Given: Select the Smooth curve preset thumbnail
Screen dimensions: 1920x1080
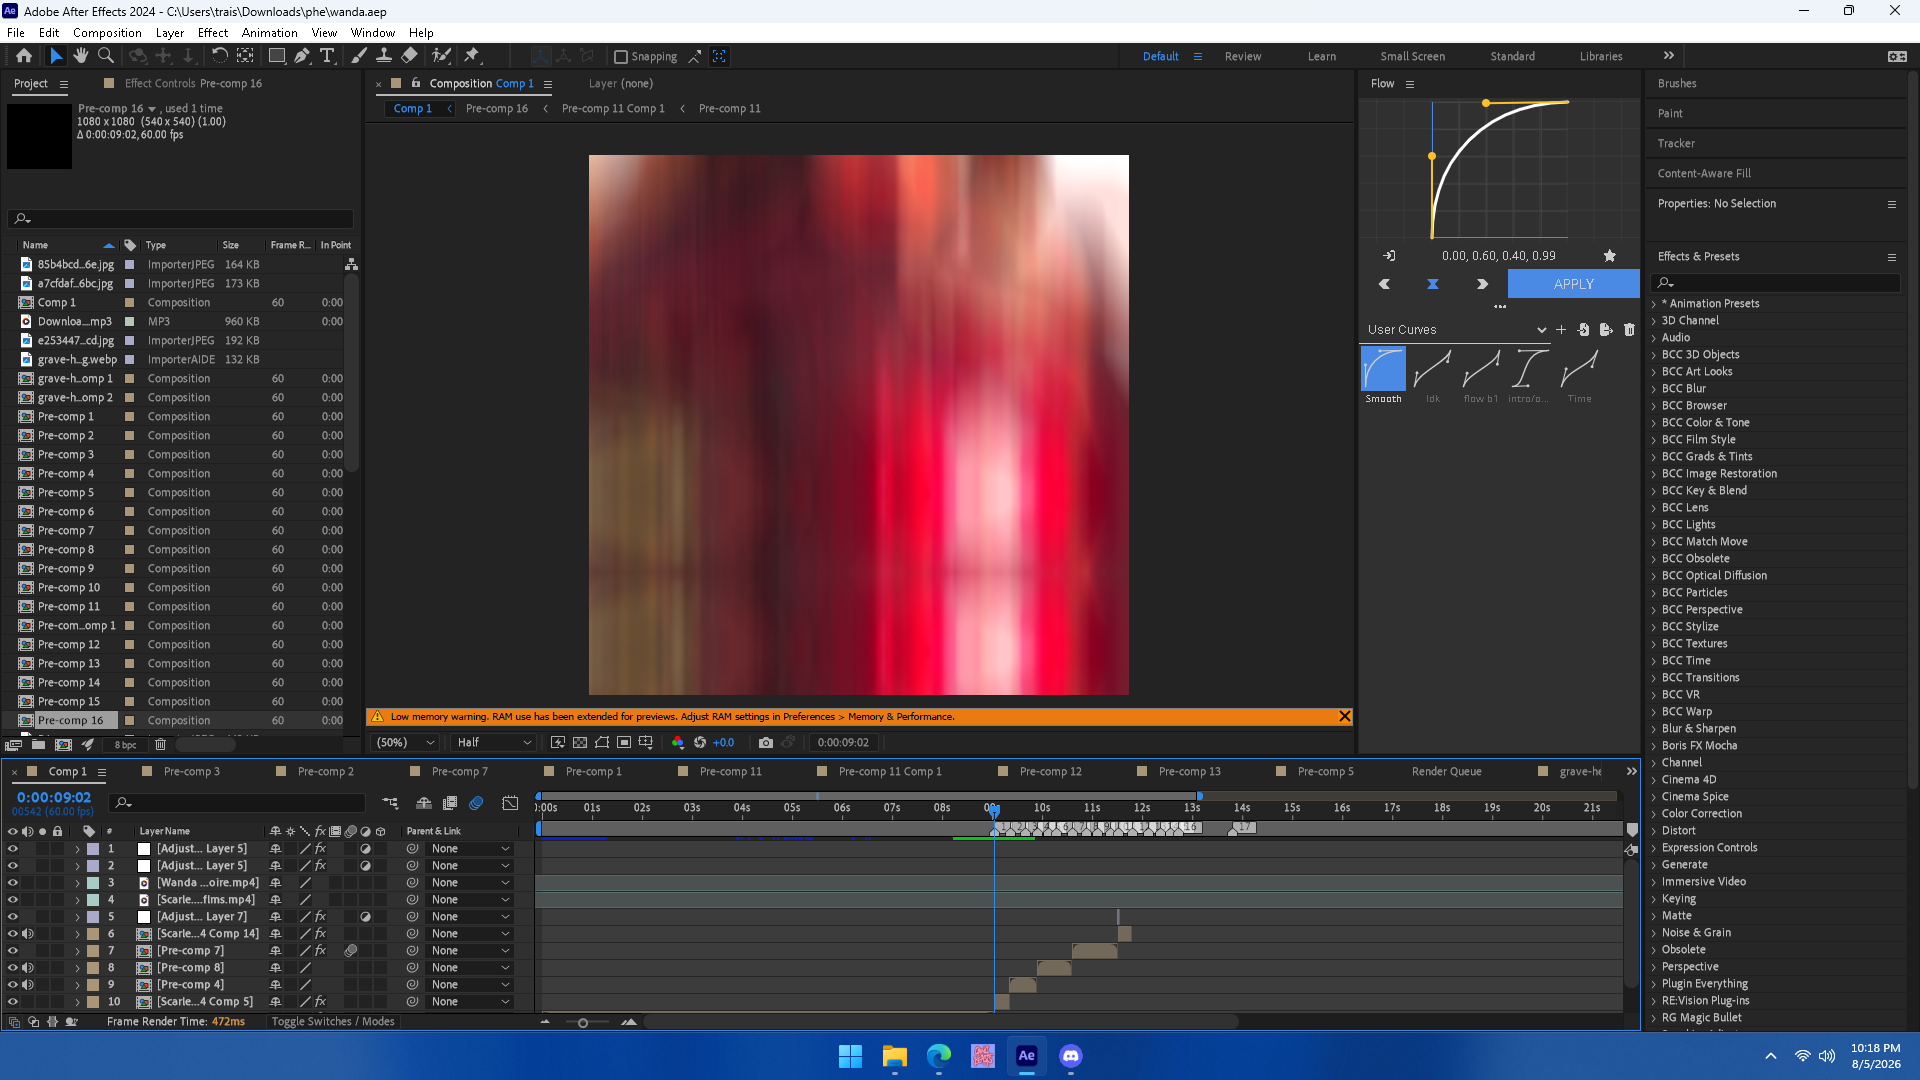Looking at the screenshot, I should tap(1383, 369).
